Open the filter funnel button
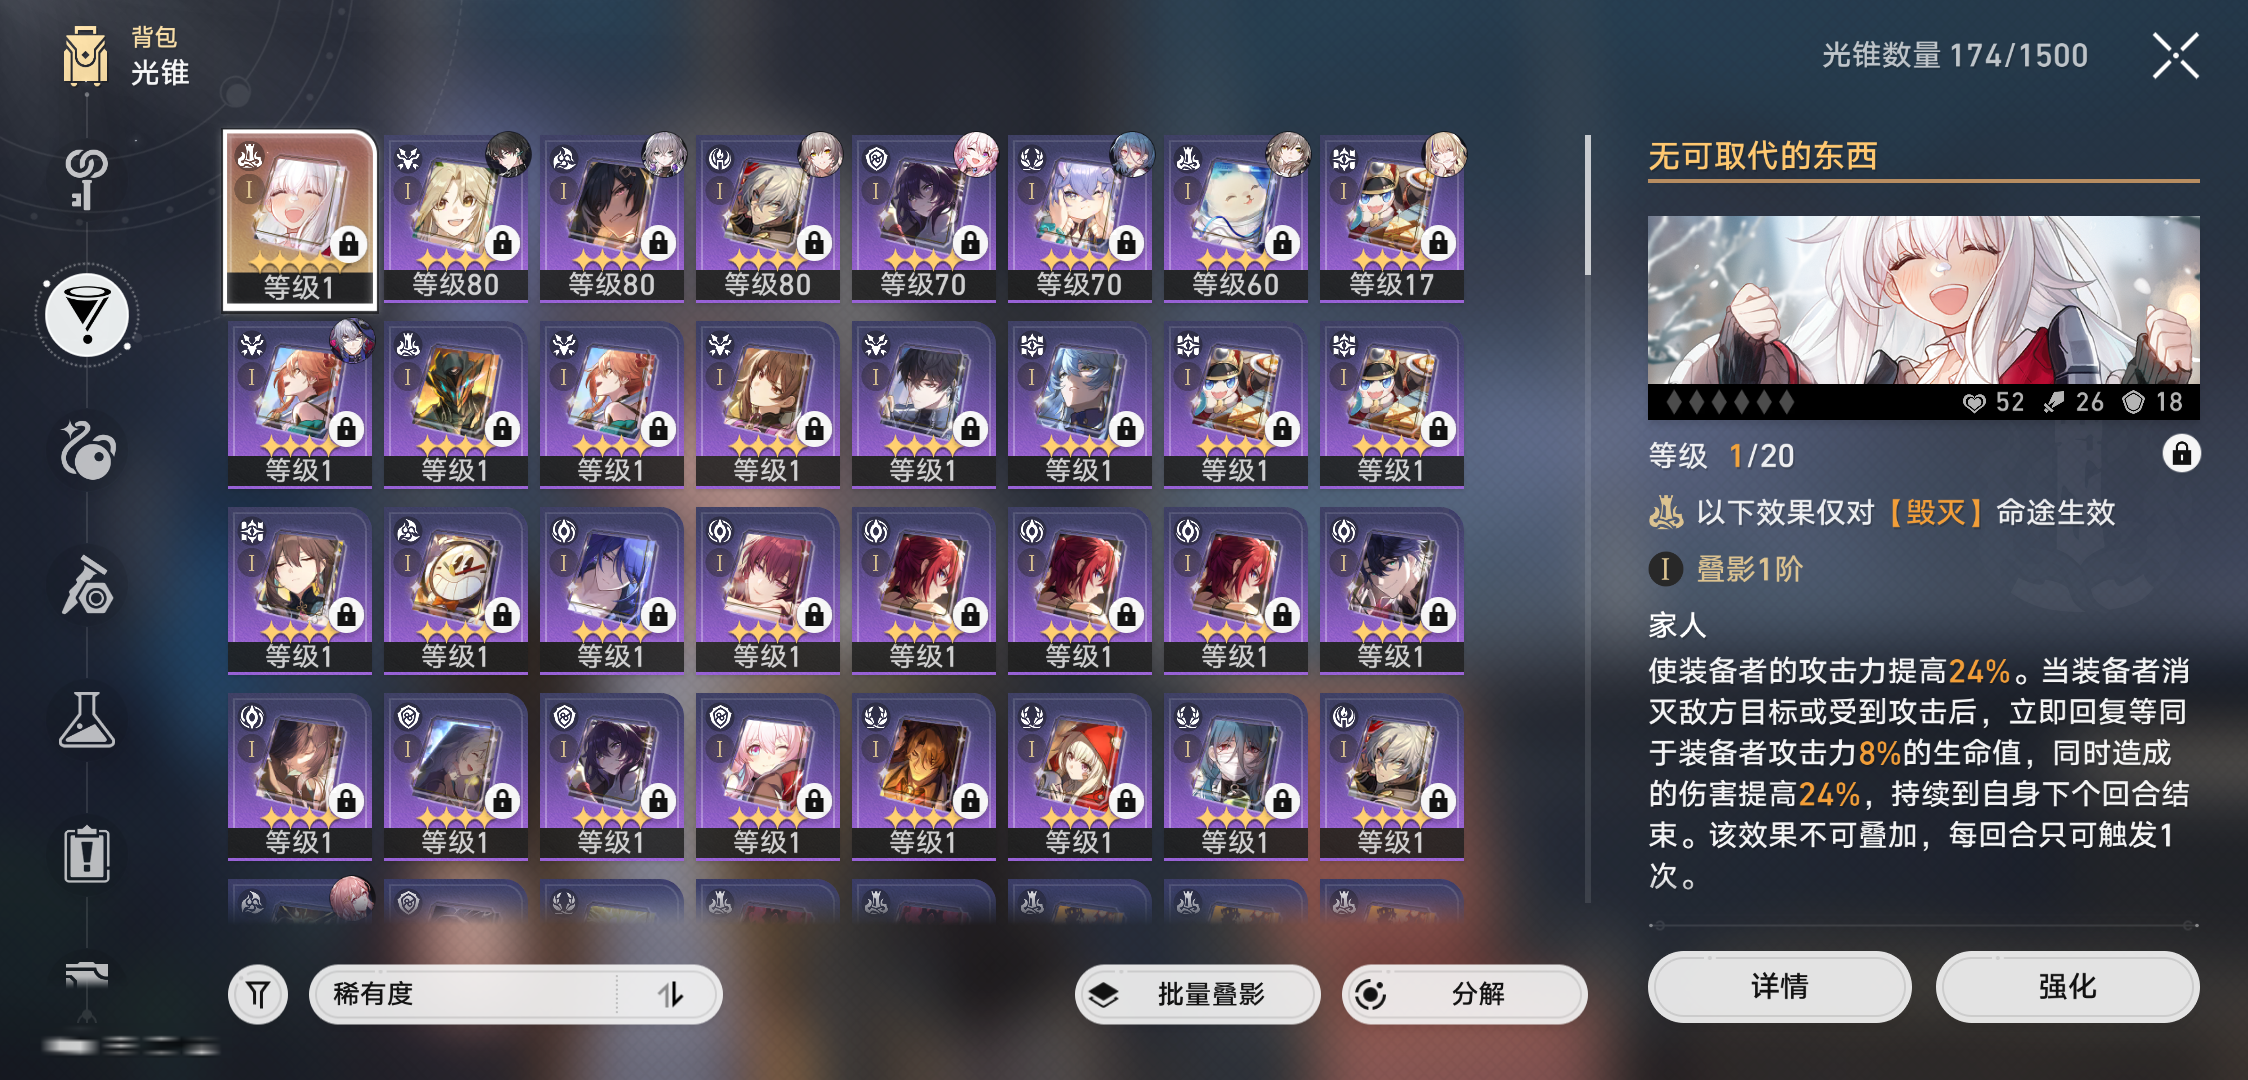2248x1080 pixels. (258, 994)
